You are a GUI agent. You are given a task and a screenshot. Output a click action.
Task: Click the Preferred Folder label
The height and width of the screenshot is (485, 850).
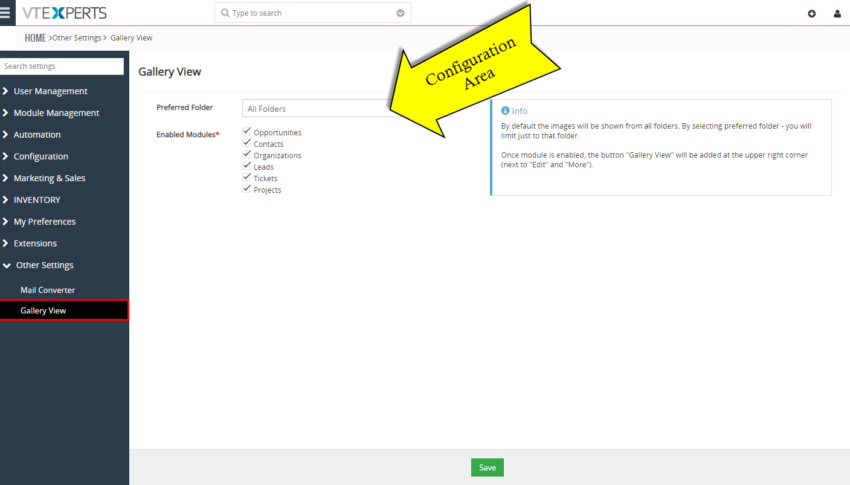(184, 107)
